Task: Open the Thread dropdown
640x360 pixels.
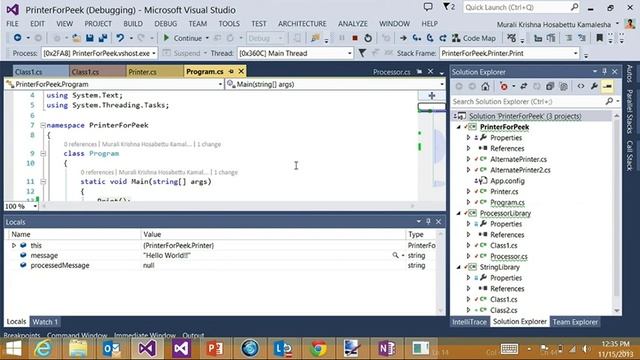Action: pyautogui.click(x=295, y=53)
